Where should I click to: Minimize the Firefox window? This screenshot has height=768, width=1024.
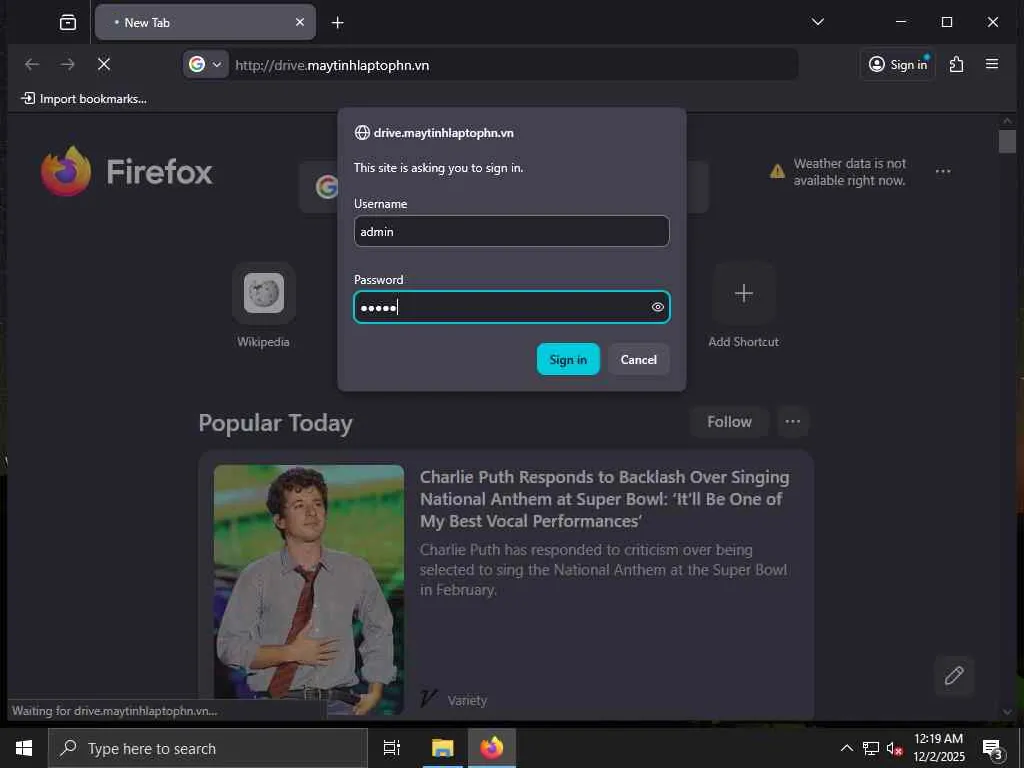point(901,22)
